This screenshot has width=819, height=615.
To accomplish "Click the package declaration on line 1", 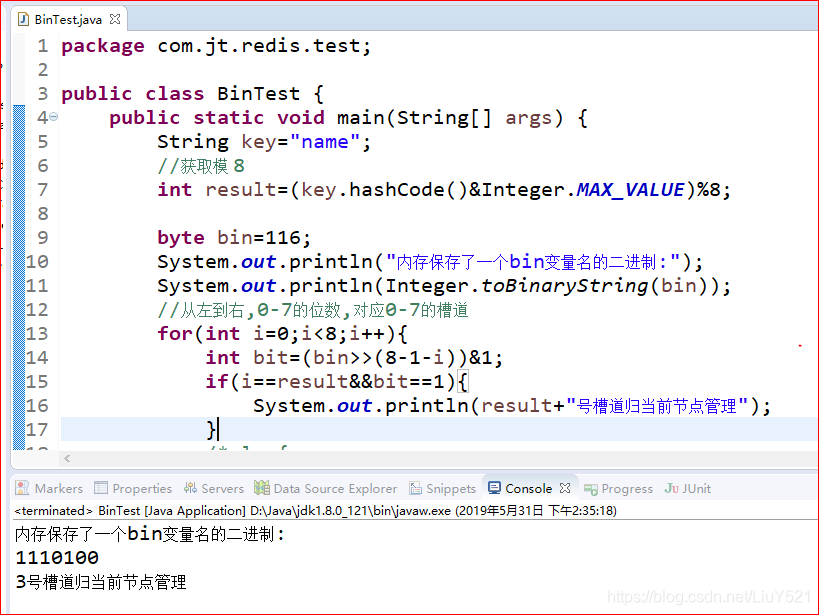I will (216, 46).
